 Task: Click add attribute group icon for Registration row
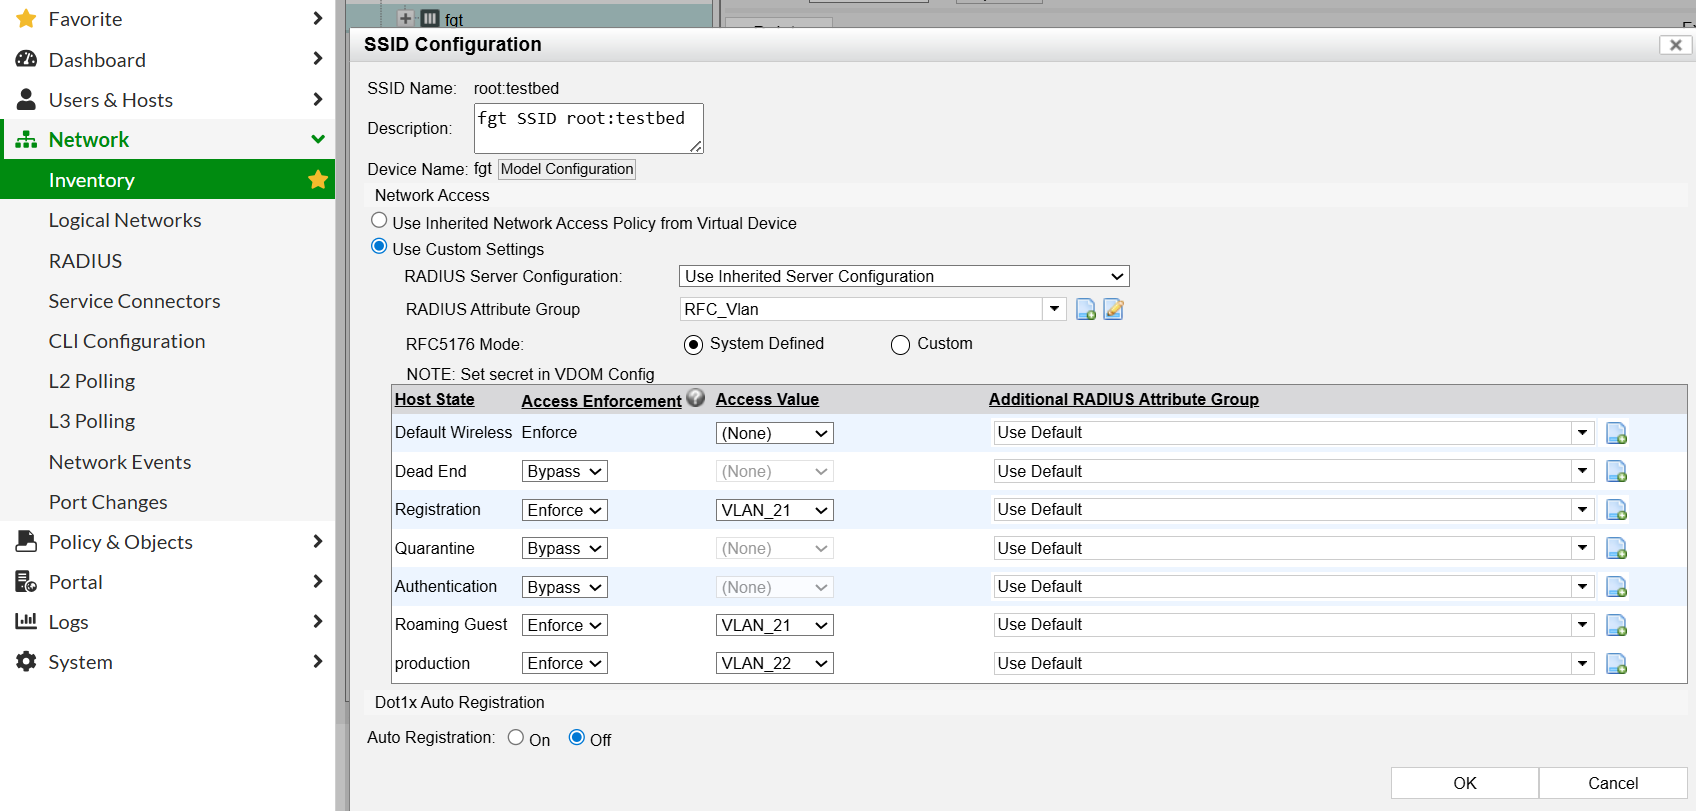coord(1616,510)
